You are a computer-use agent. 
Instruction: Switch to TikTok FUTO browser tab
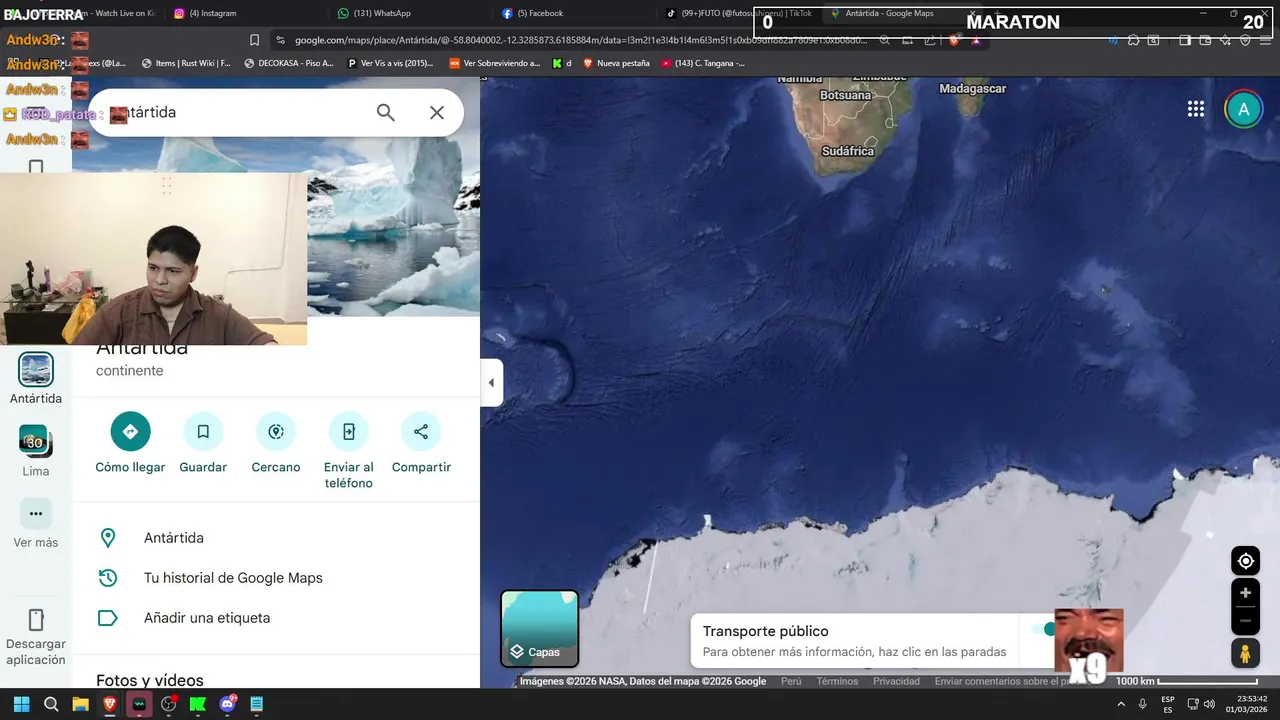[740, 13]
